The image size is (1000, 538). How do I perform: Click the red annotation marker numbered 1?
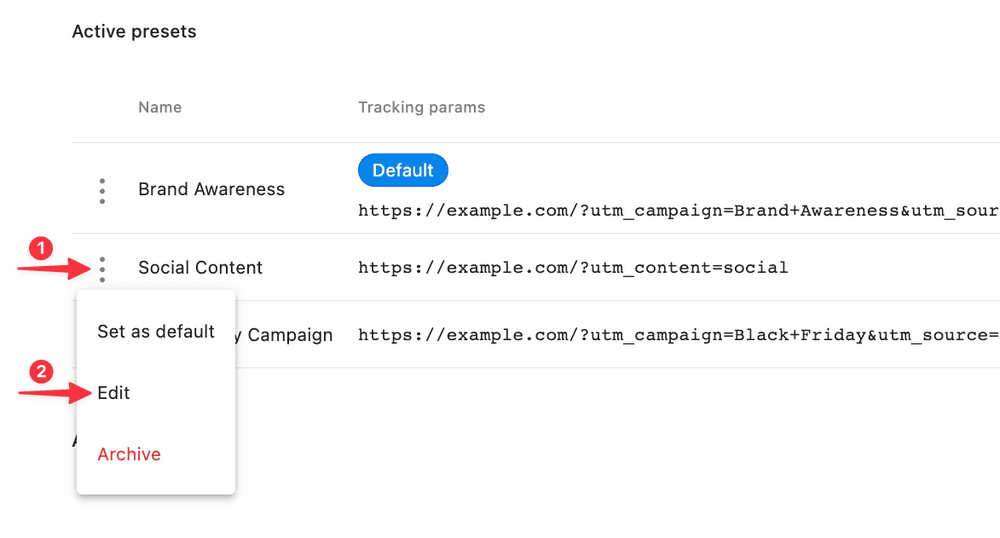coord(39,247)
